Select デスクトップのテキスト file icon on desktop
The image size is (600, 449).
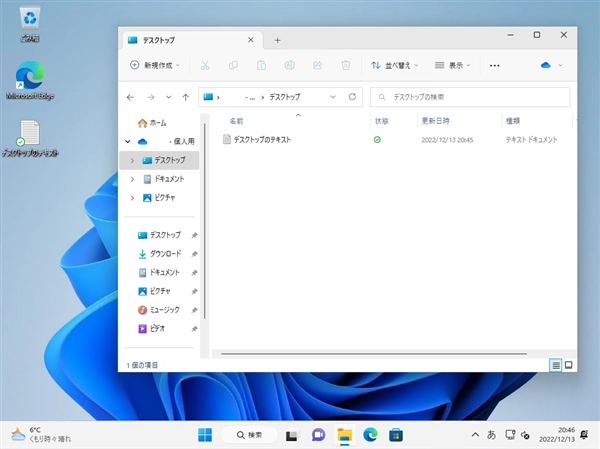[x=30, y=138]
